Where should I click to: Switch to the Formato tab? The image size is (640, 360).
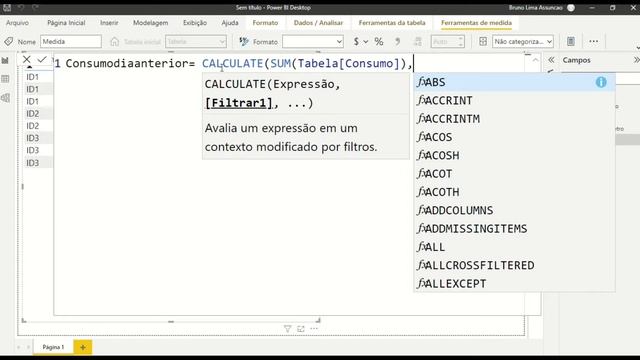(265, 23)
